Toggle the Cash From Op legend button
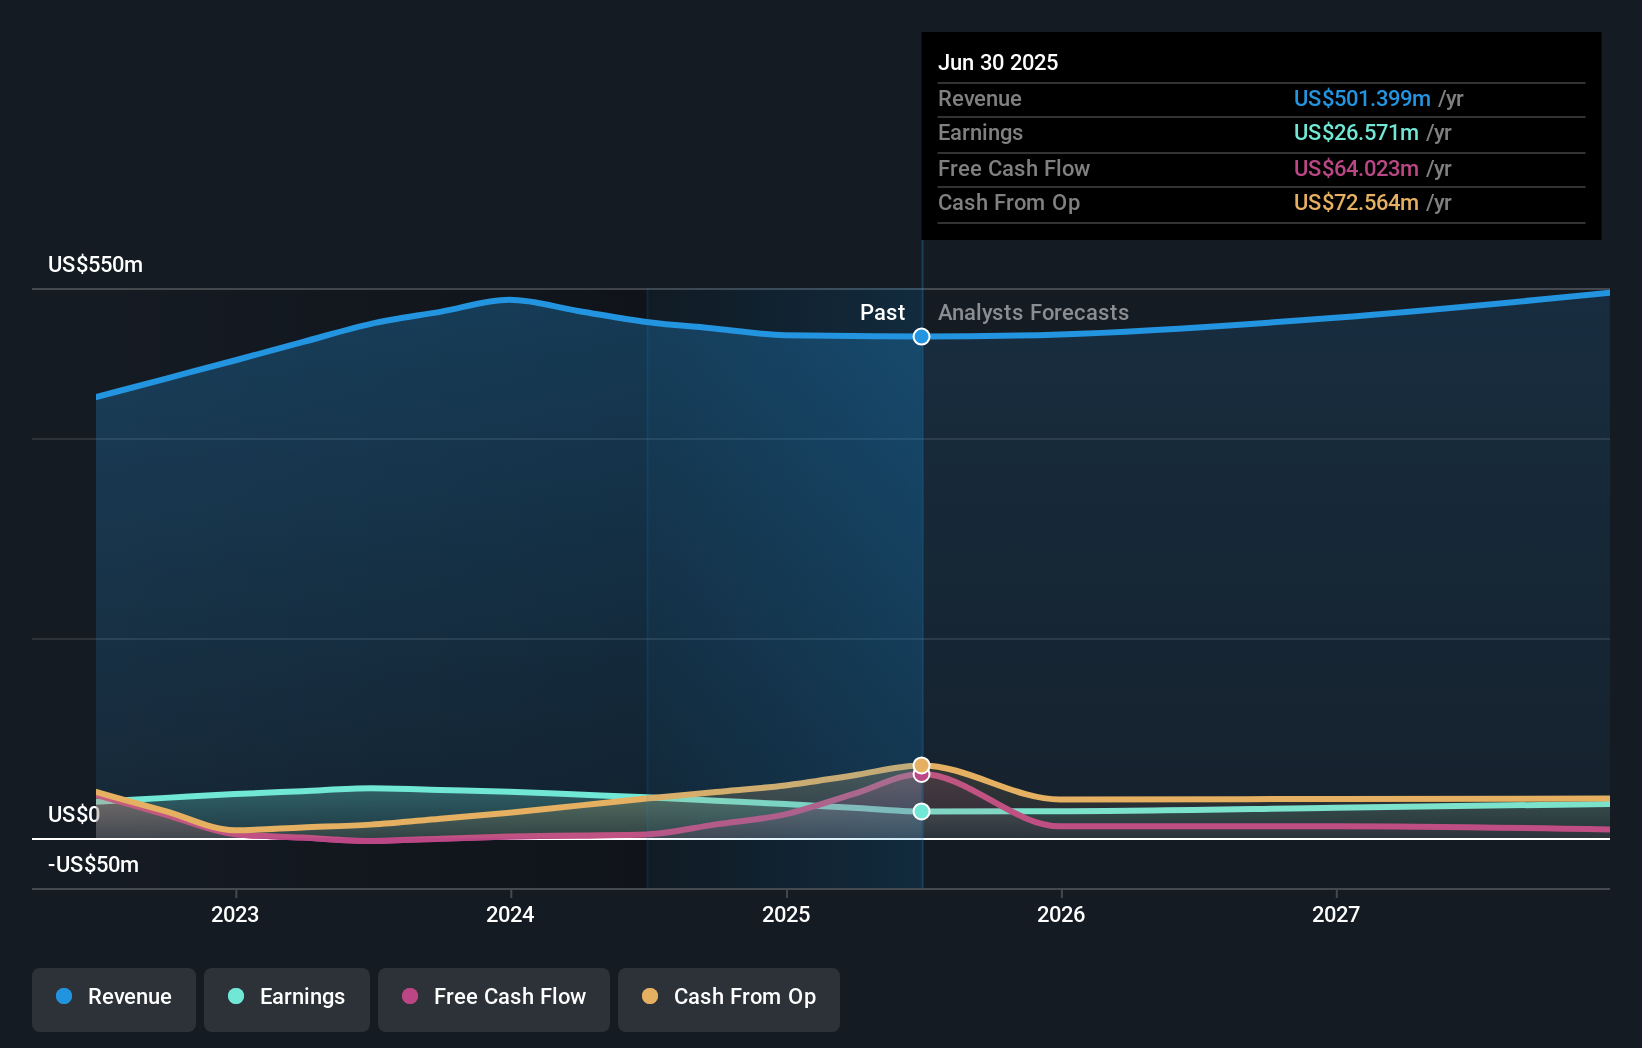The width and height of the screenshot is (1642, 1048). (729, 999)
